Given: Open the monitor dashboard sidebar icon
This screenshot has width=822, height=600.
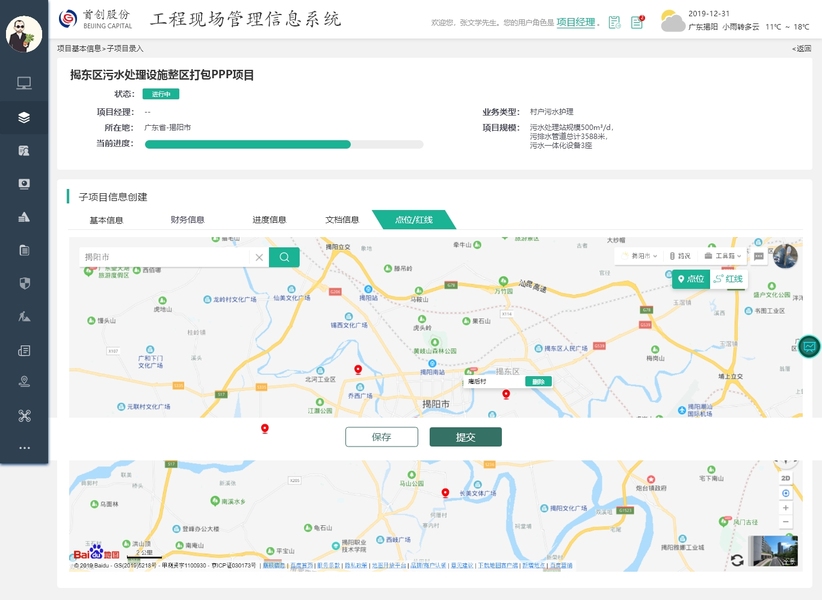Looking at the screenshot, I should pos(24,83).
